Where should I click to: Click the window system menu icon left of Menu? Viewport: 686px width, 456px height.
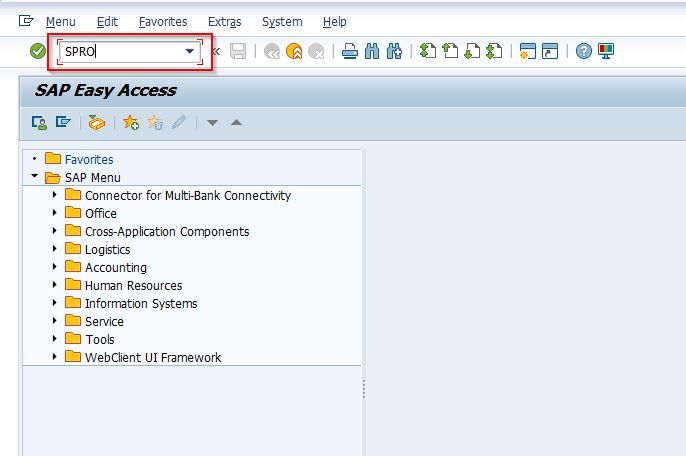(26, 21)
